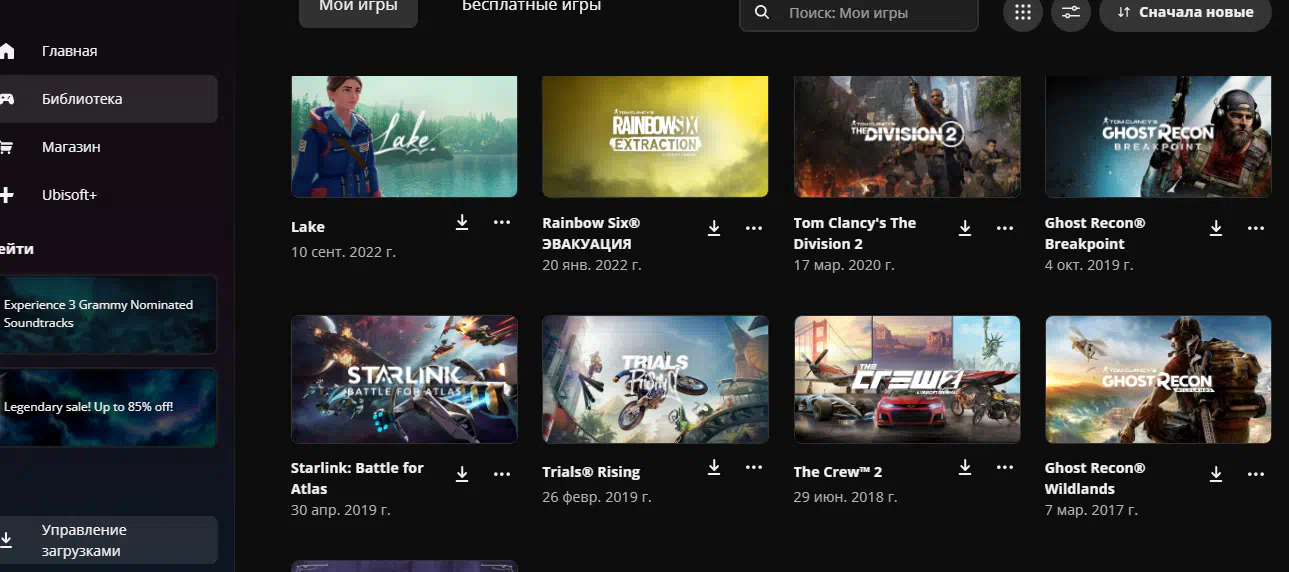This screenshot has width=1289, height=572.
Task: Download Rainbow Six ЭВАКУАЦИЯ with download icon
Action: click(x=714, y=228)
